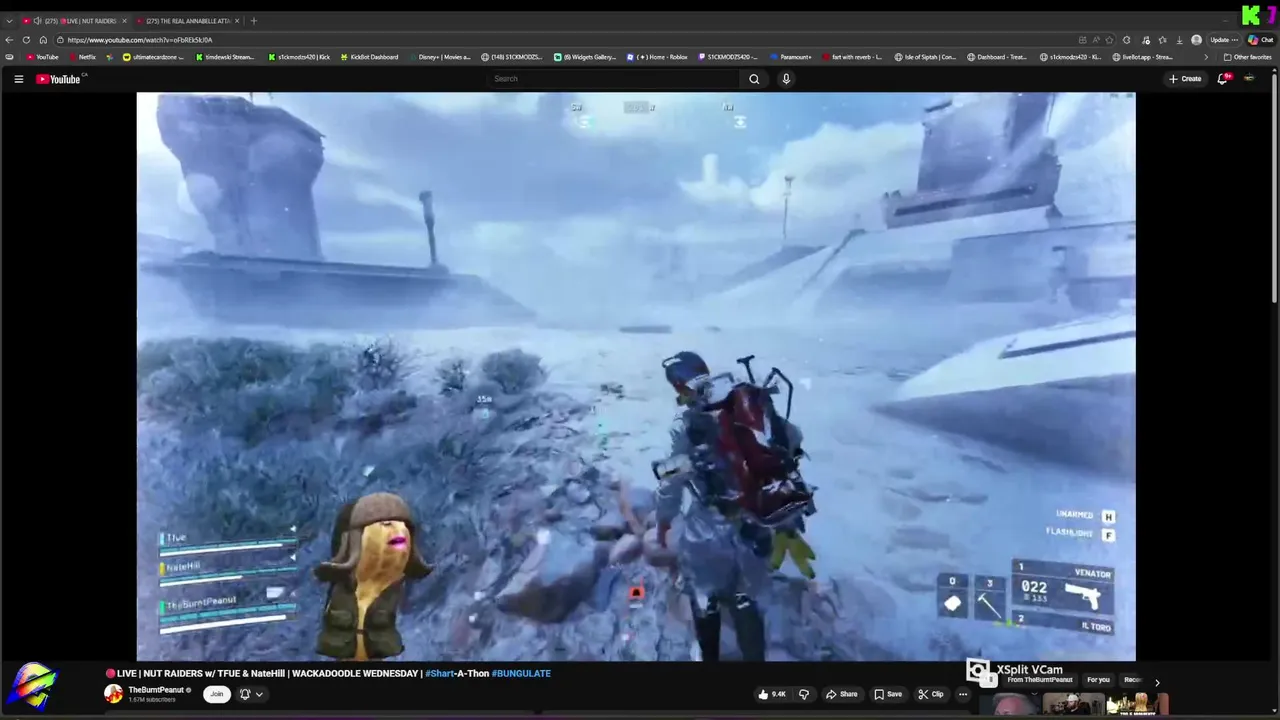
Task: Open the timdewski Stream bookmark
Action: [224, 57]
